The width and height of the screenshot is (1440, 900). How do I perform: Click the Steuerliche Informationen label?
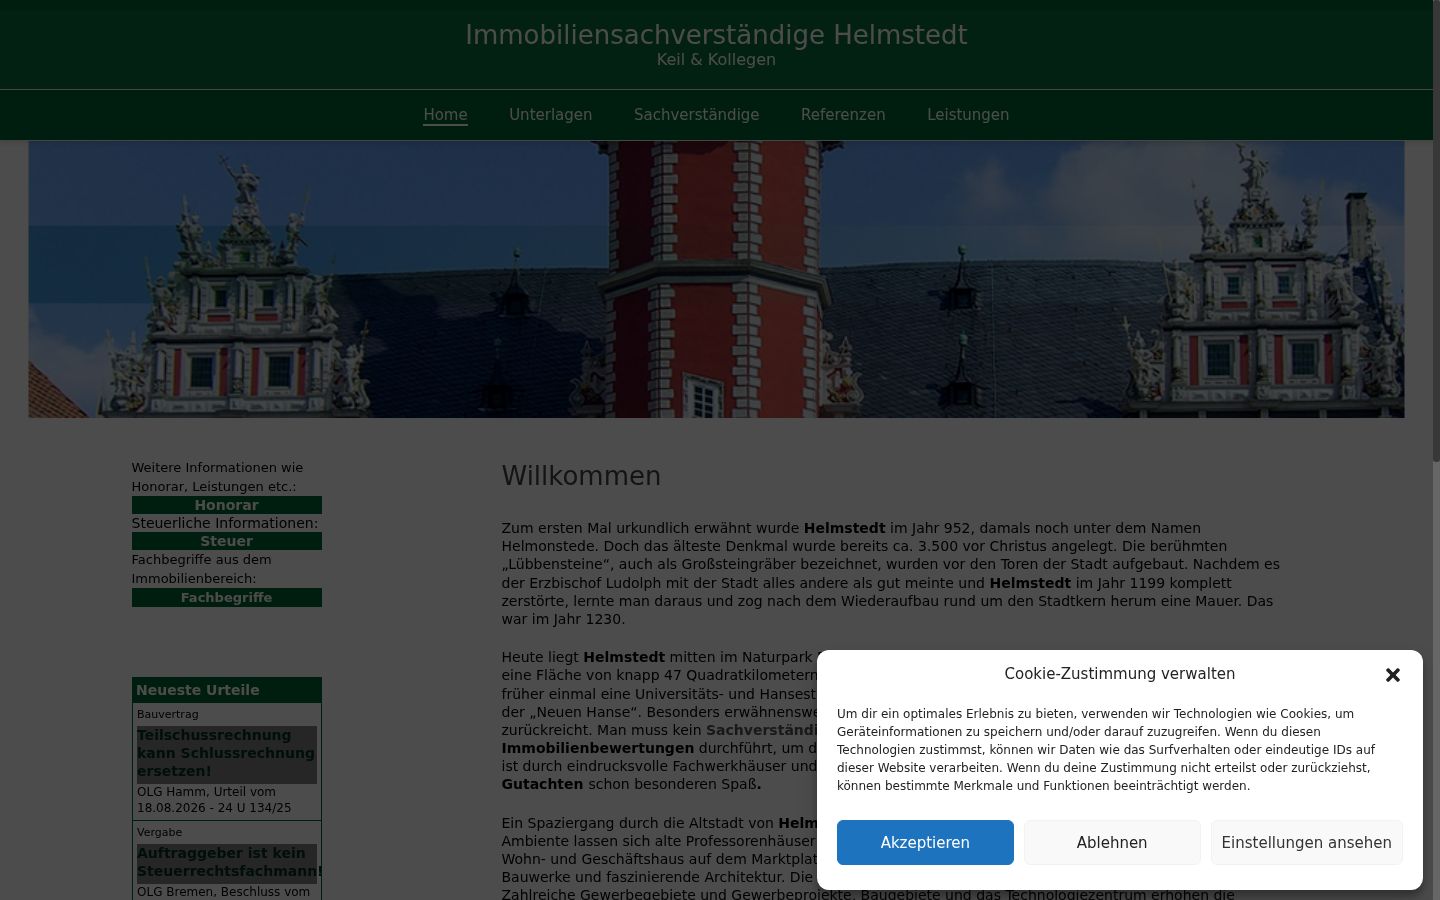225,523
